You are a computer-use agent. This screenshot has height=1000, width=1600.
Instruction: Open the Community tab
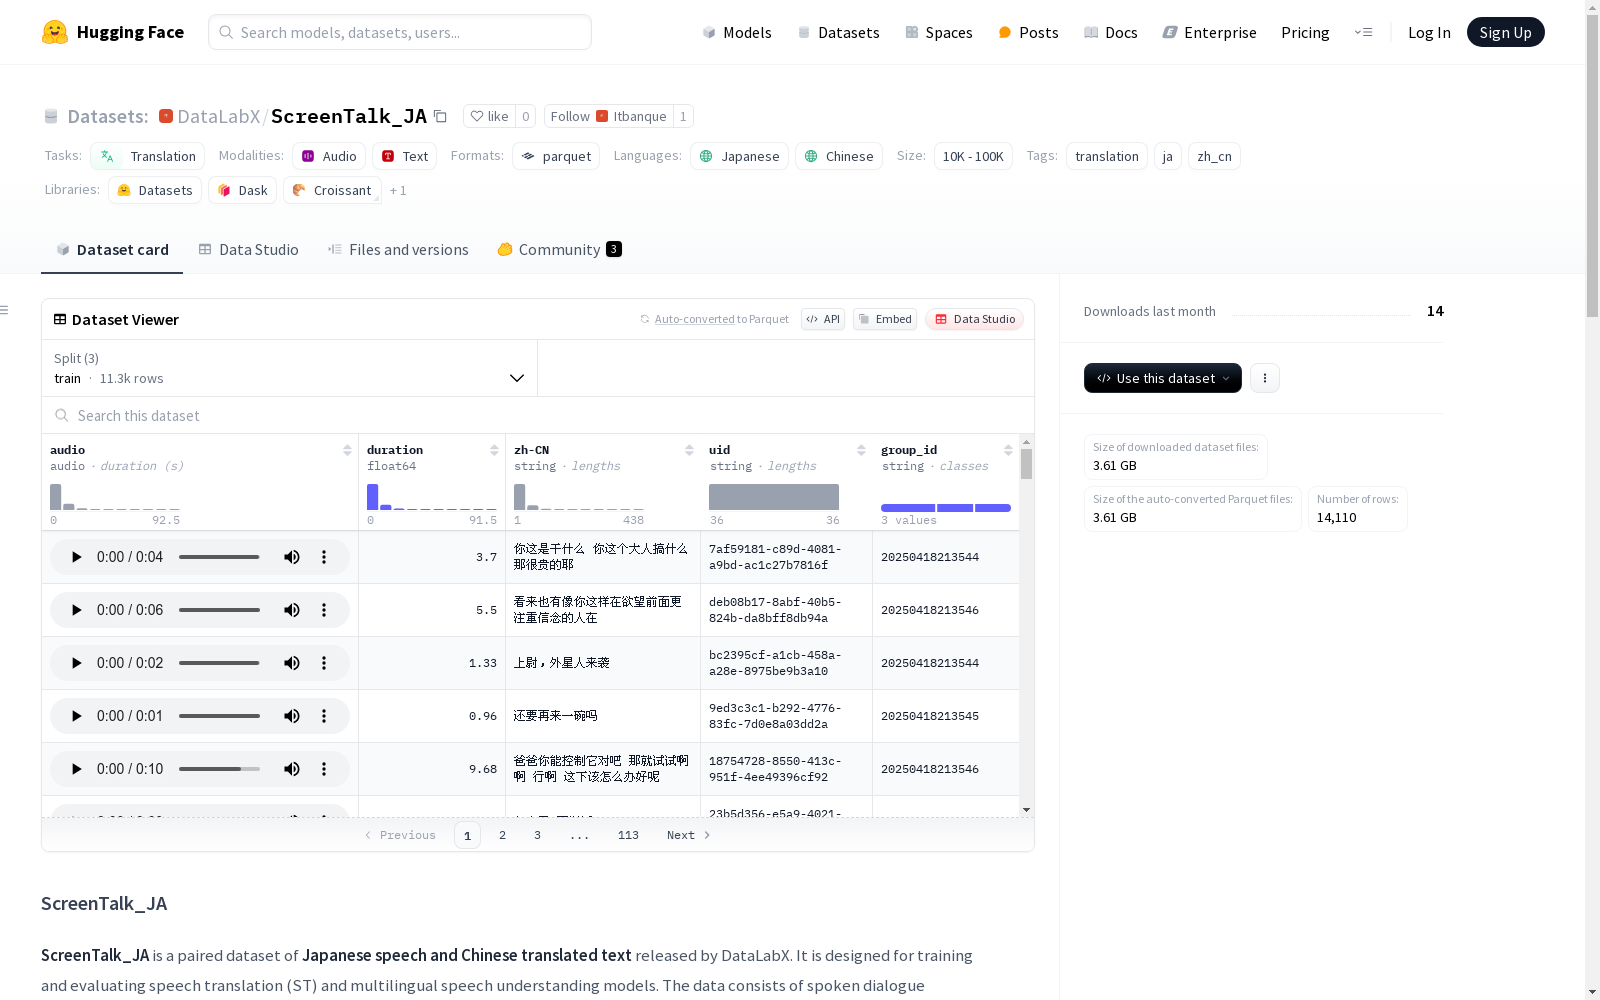coord(560,250)
